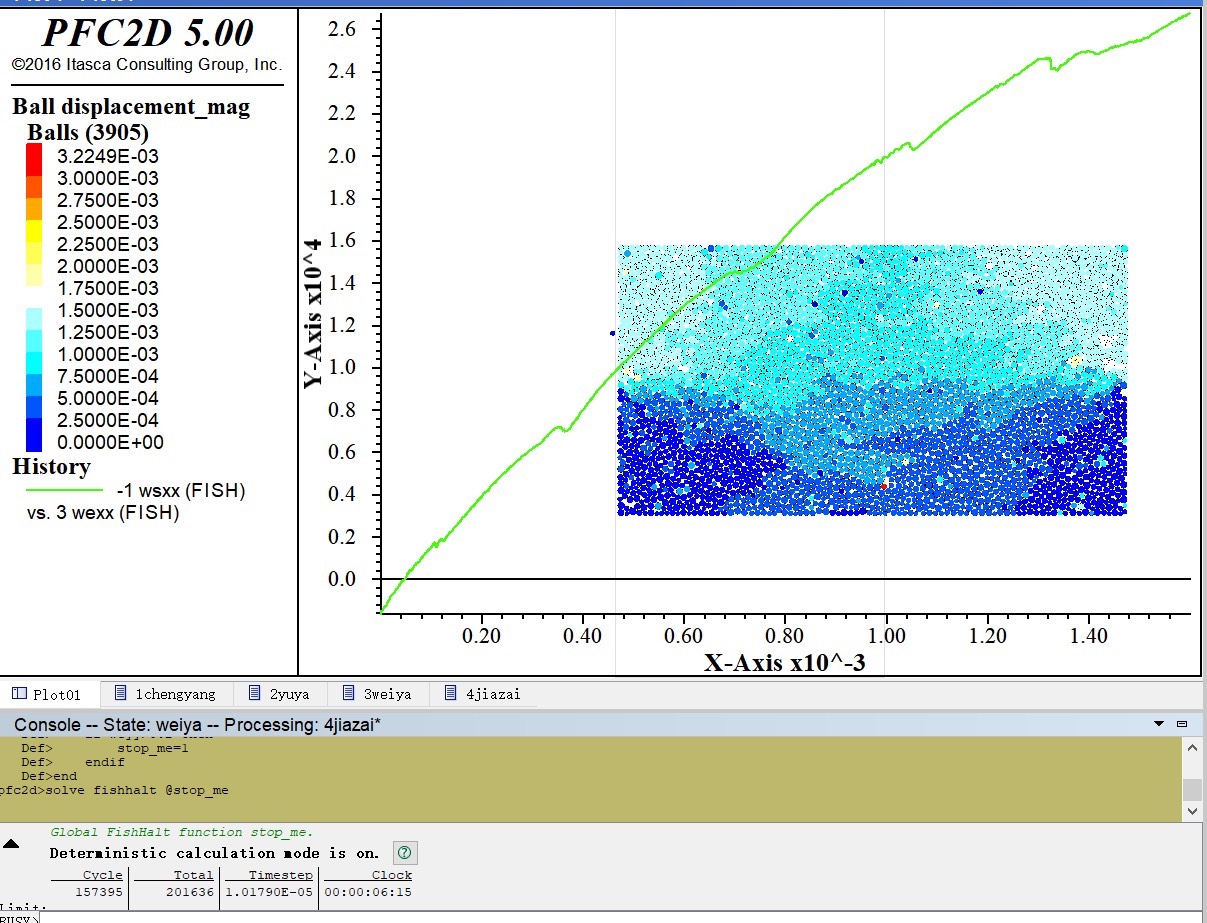Image resolution: width=1207 pixels, height=923 pixels.
Task: Click the Plot01 tab's plot icon
Action: coord(18,693)
